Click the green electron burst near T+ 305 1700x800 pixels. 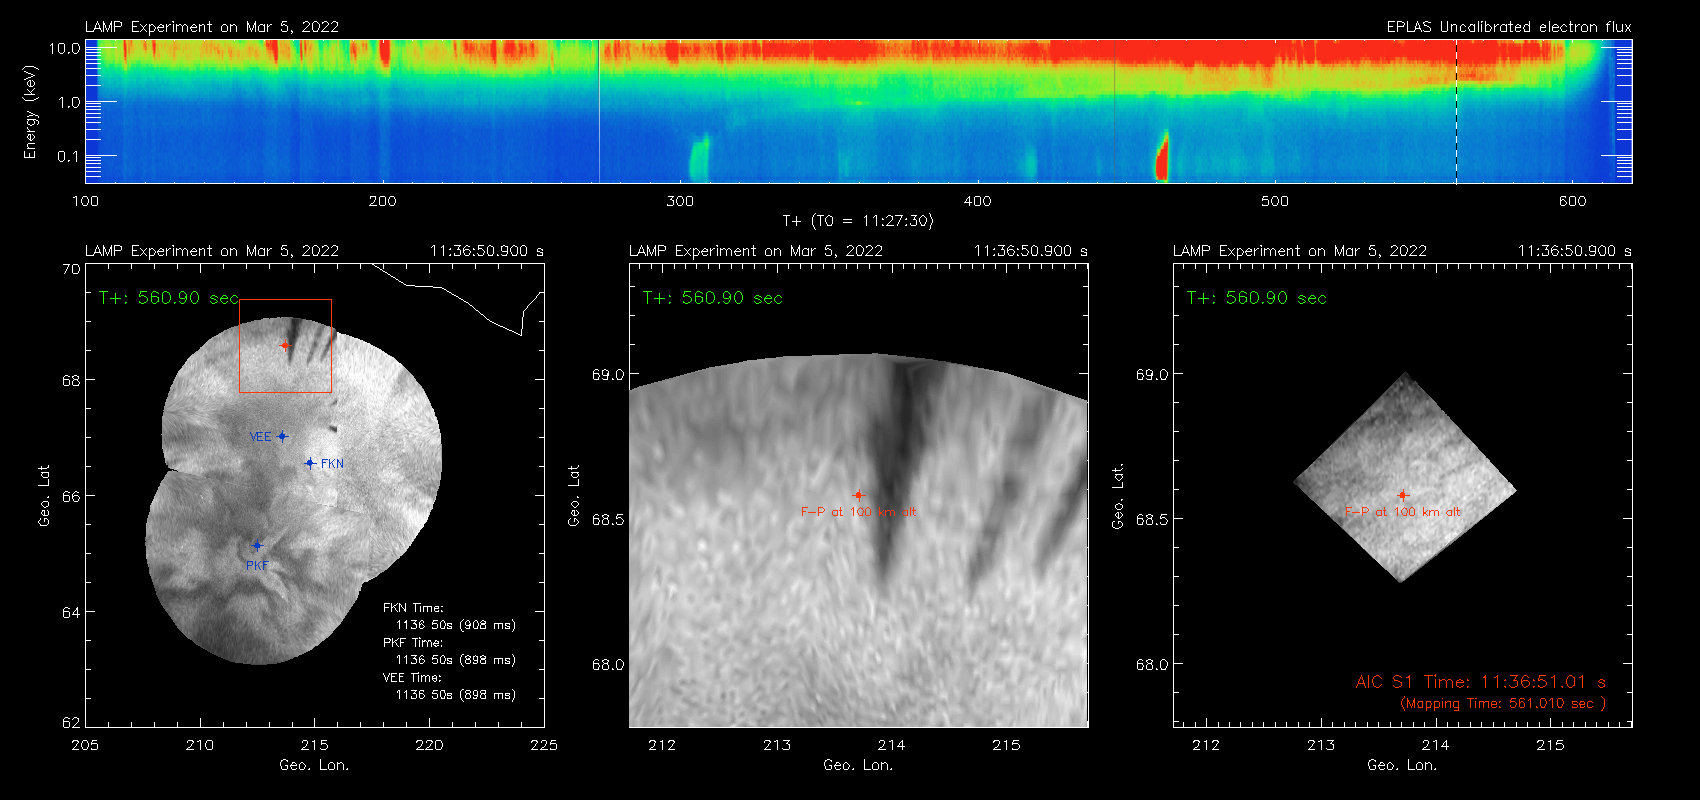[698, 158]
